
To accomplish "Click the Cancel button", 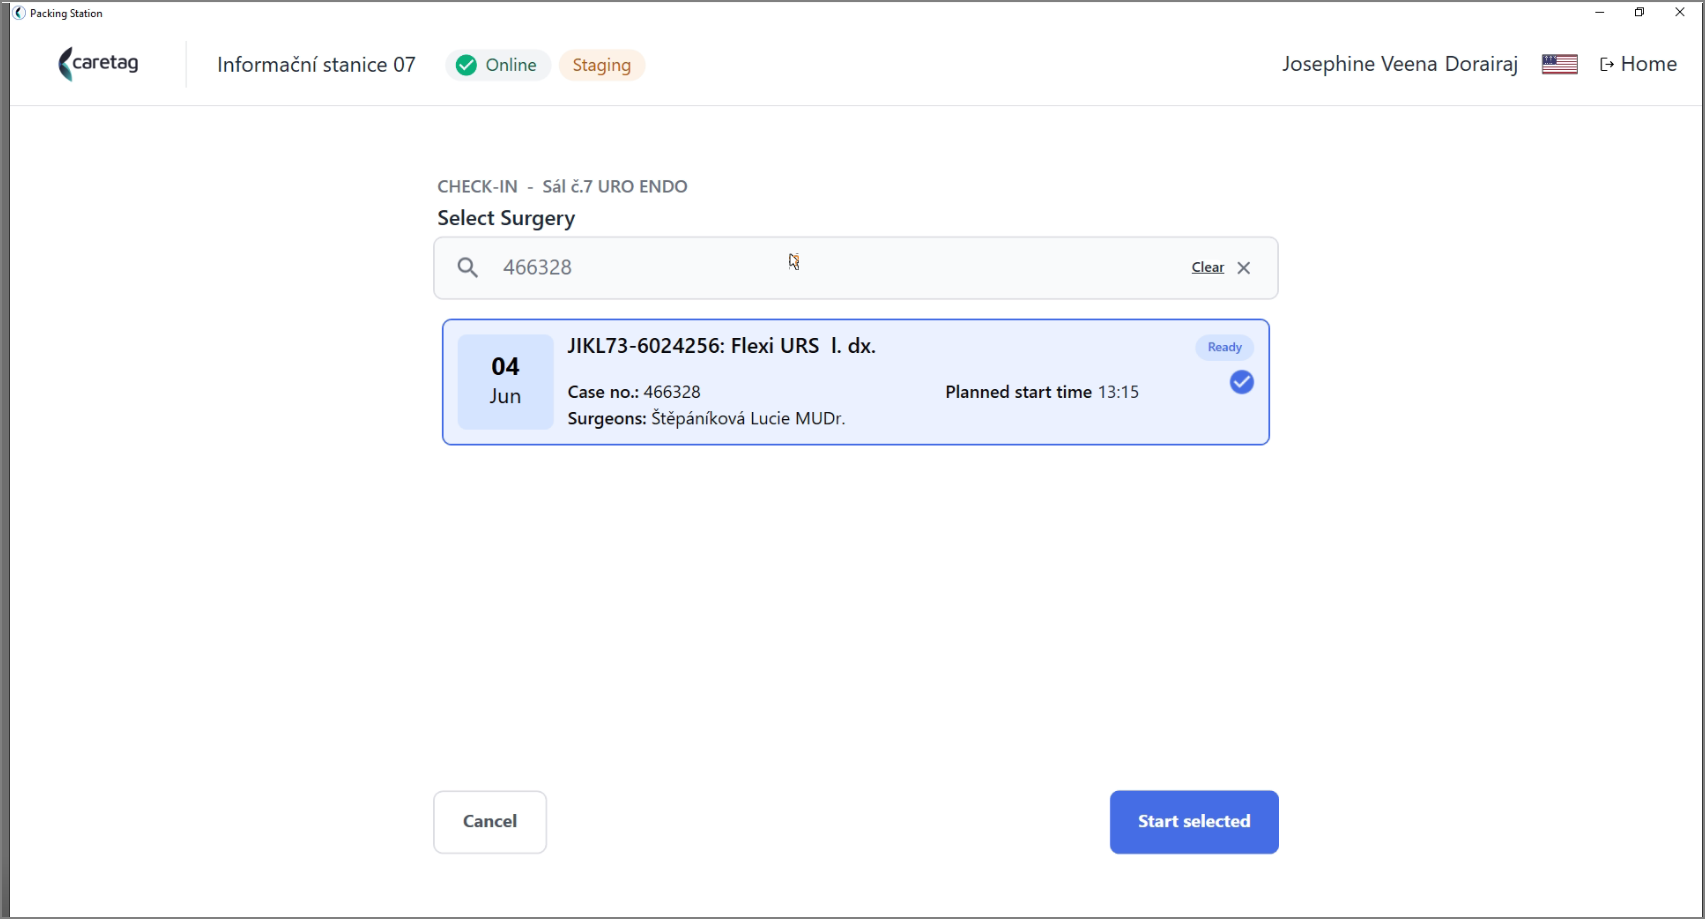I will pos(490,822).
